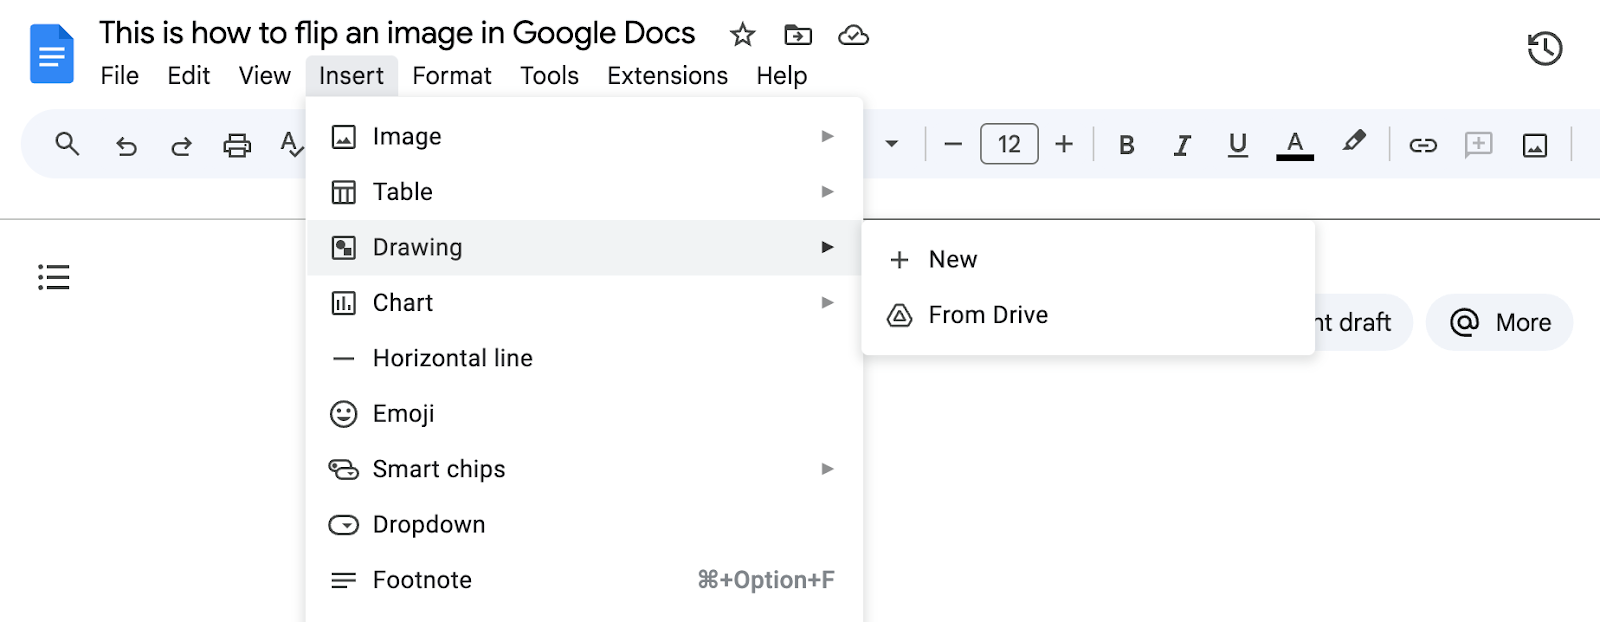Open the Format menu
Screen dimensions: 1600x622
pos(452,76)
